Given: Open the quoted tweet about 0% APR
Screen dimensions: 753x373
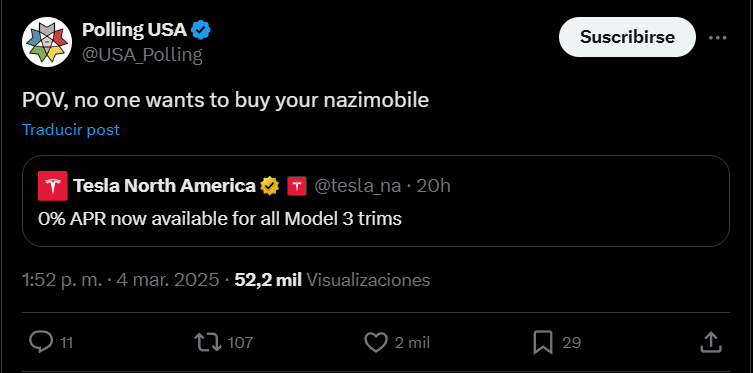Looking at the screenshot, I should tap(376, 201).
